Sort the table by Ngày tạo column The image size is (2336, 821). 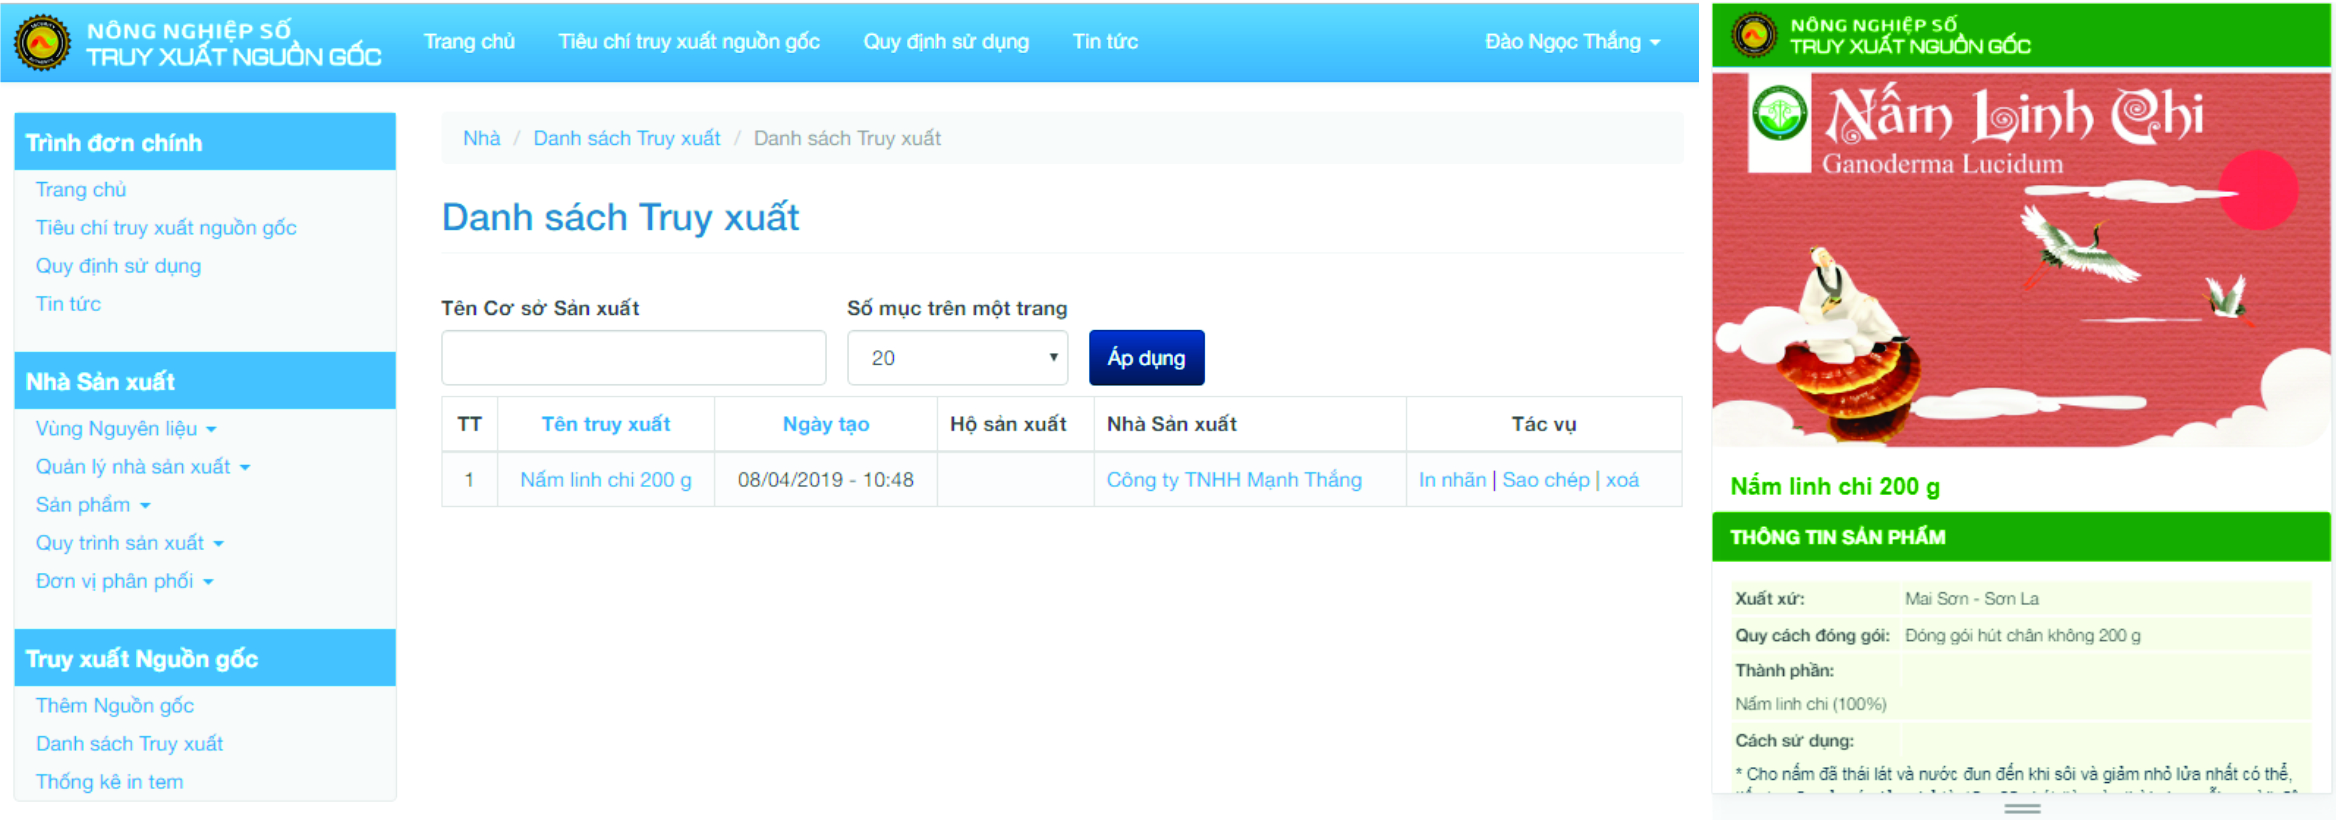[x=826, y=424]
